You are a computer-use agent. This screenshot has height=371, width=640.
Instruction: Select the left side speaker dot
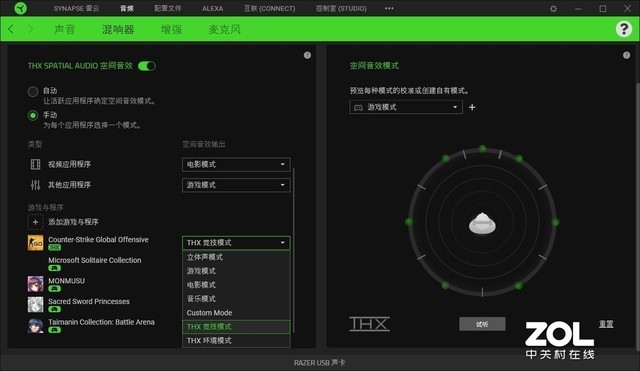(409, 222)
